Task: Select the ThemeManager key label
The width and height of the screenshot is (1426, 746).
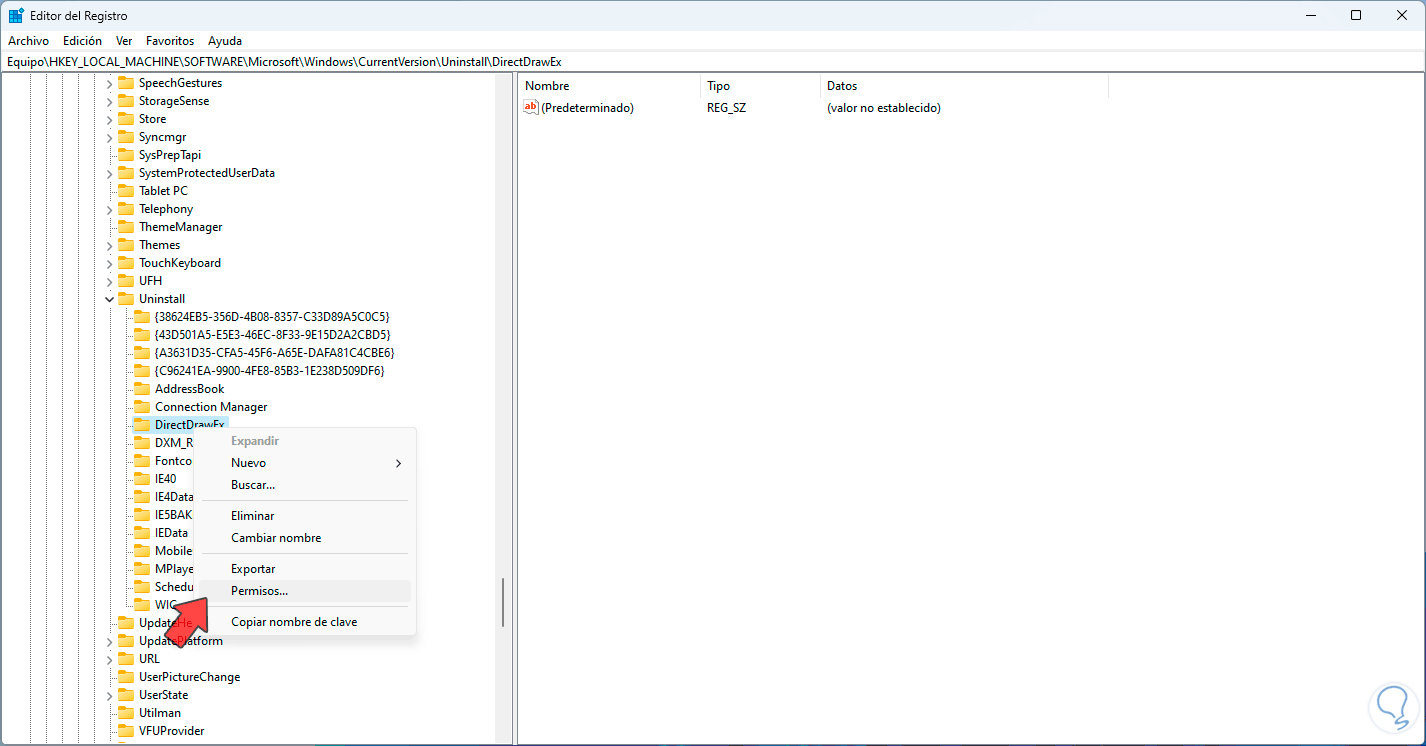Action: (181, 227)
